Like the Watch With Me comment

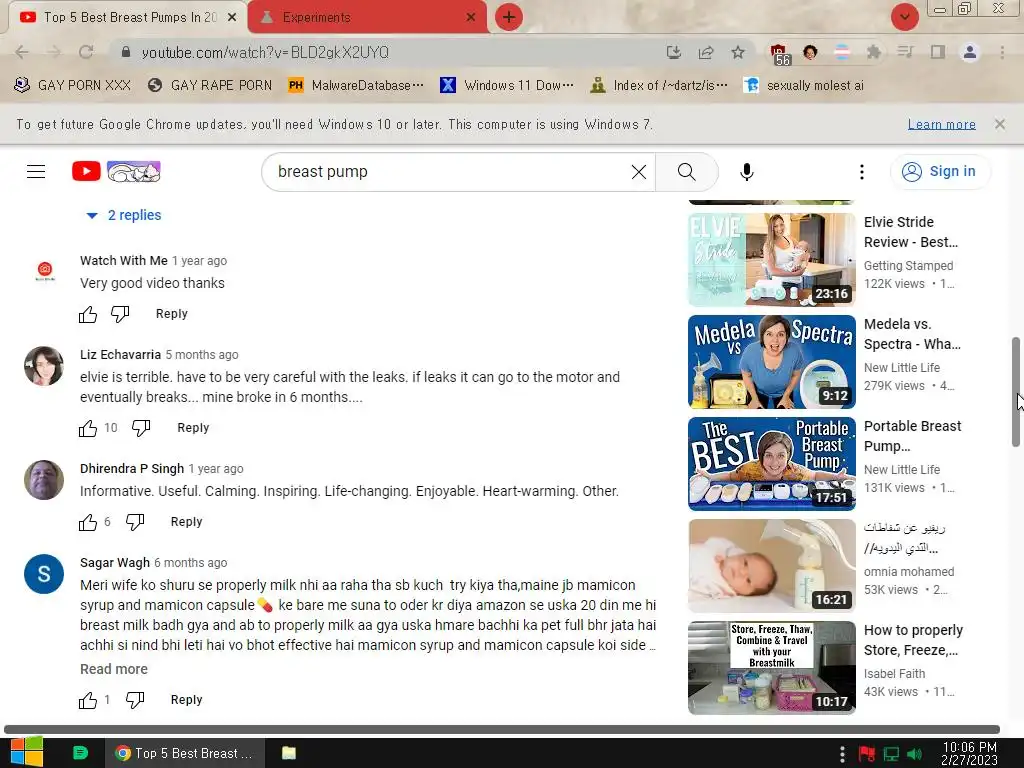tap(88, 314)
